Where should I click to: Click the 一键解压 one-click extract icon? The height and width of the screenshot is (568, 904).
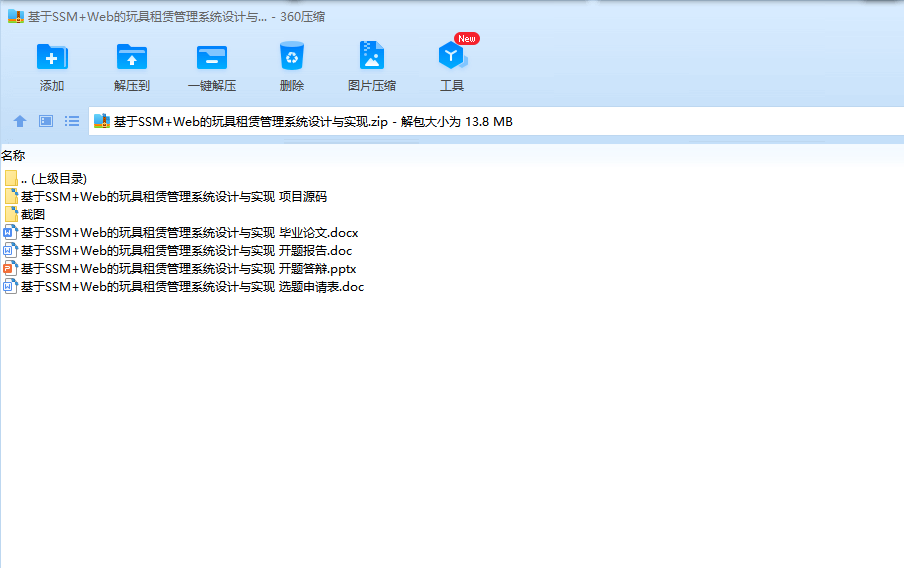[212, 57]
